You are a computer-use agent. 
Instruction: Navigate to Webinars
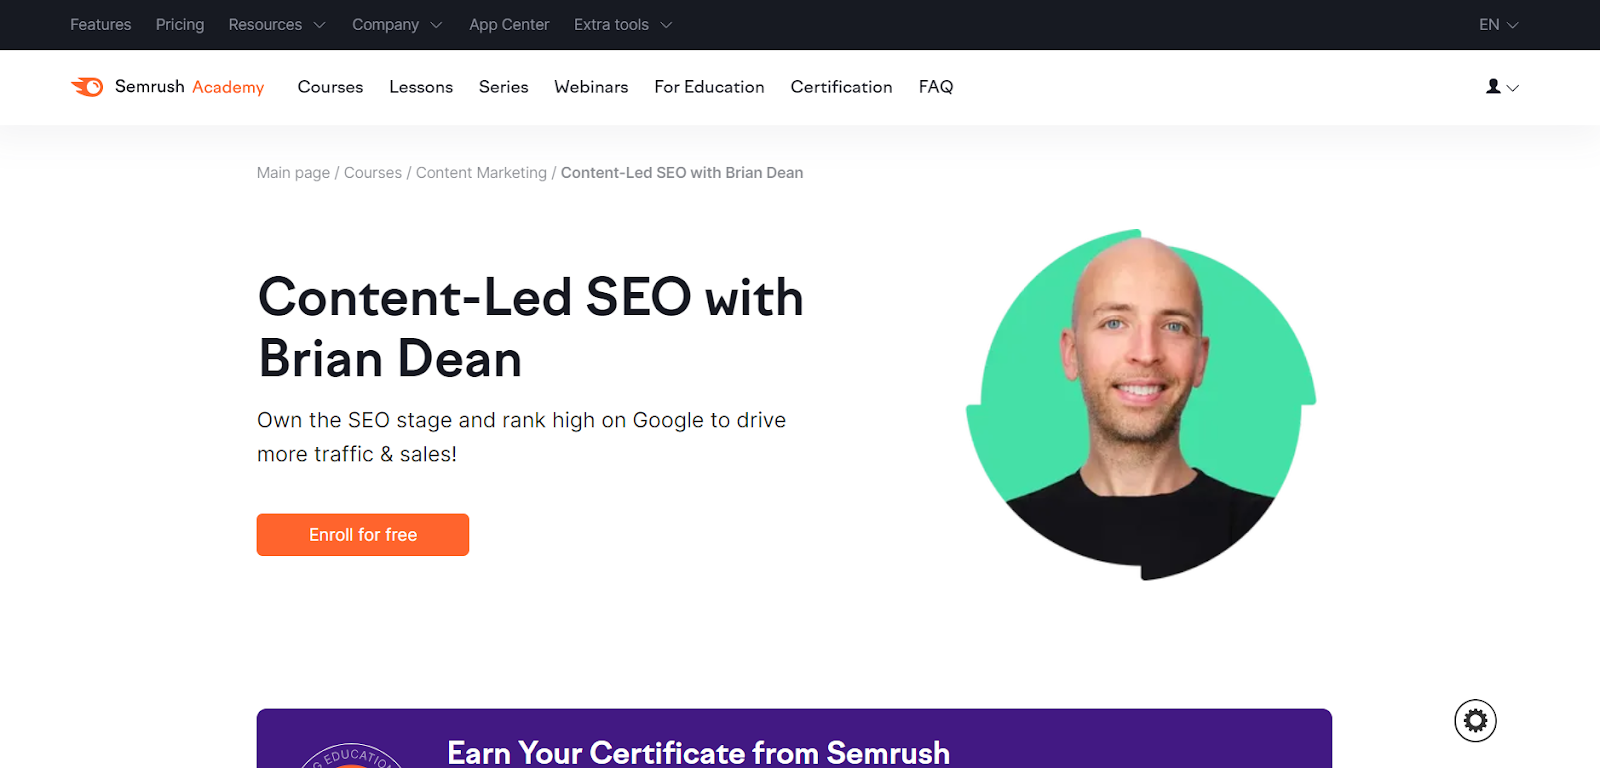pyautogui.click(x=591, y=87)
